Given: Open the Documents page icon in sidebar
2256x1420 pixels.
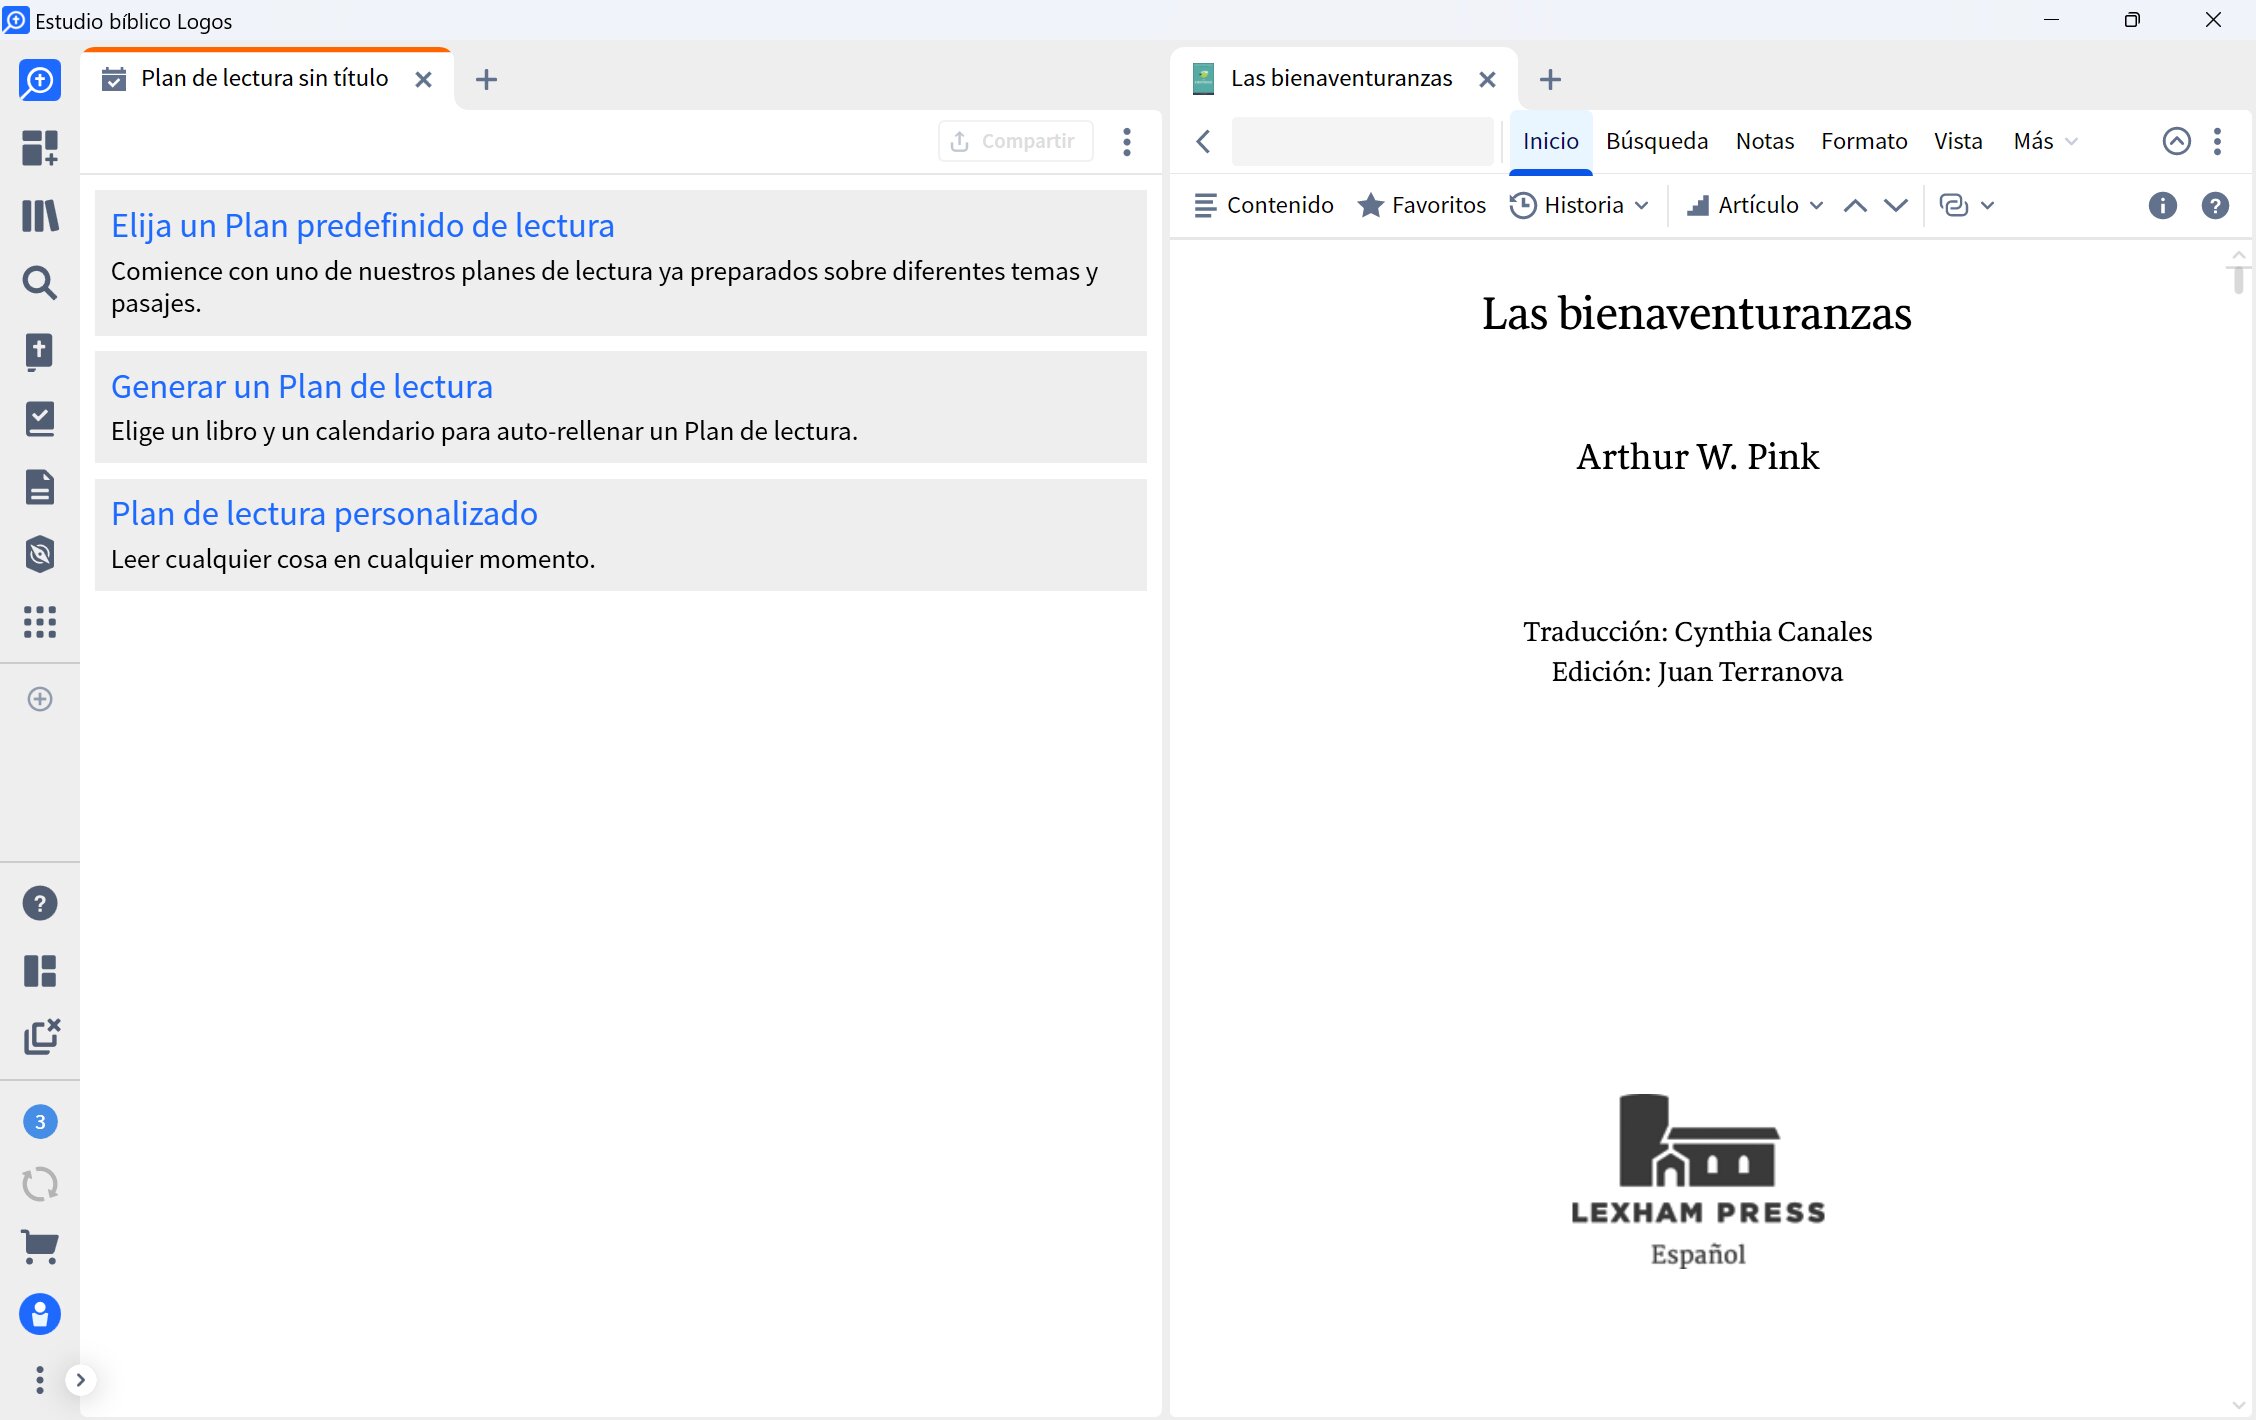Looking at the screenshot, I should 40,487.
